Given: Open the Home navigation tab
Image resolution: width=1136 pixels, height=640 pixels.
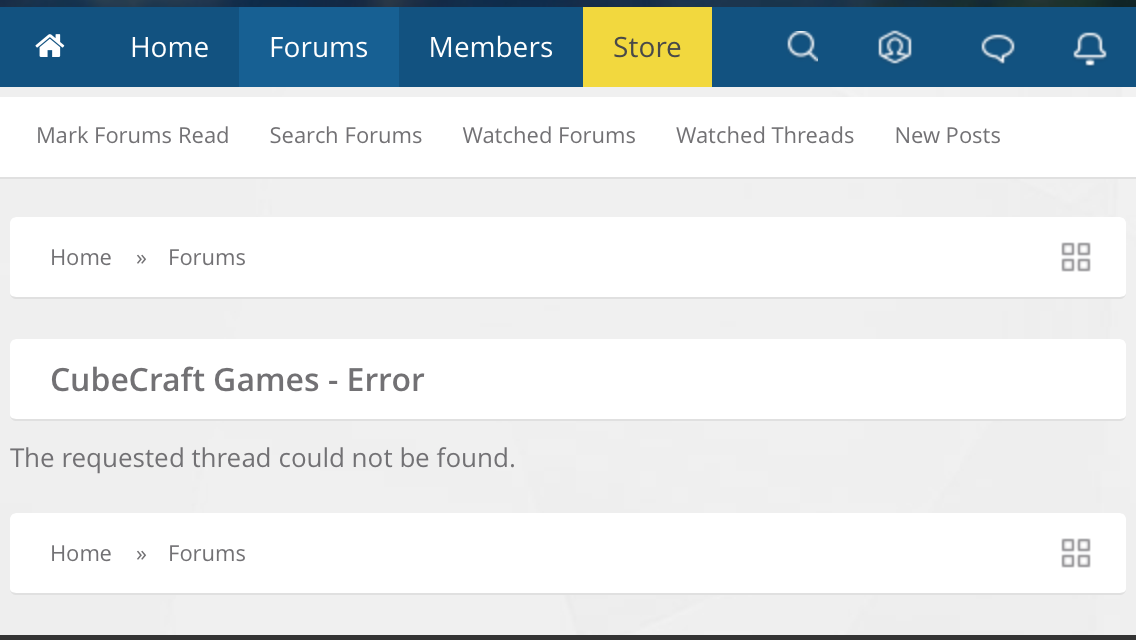Looking at the screenshot, I should [170, 47].
